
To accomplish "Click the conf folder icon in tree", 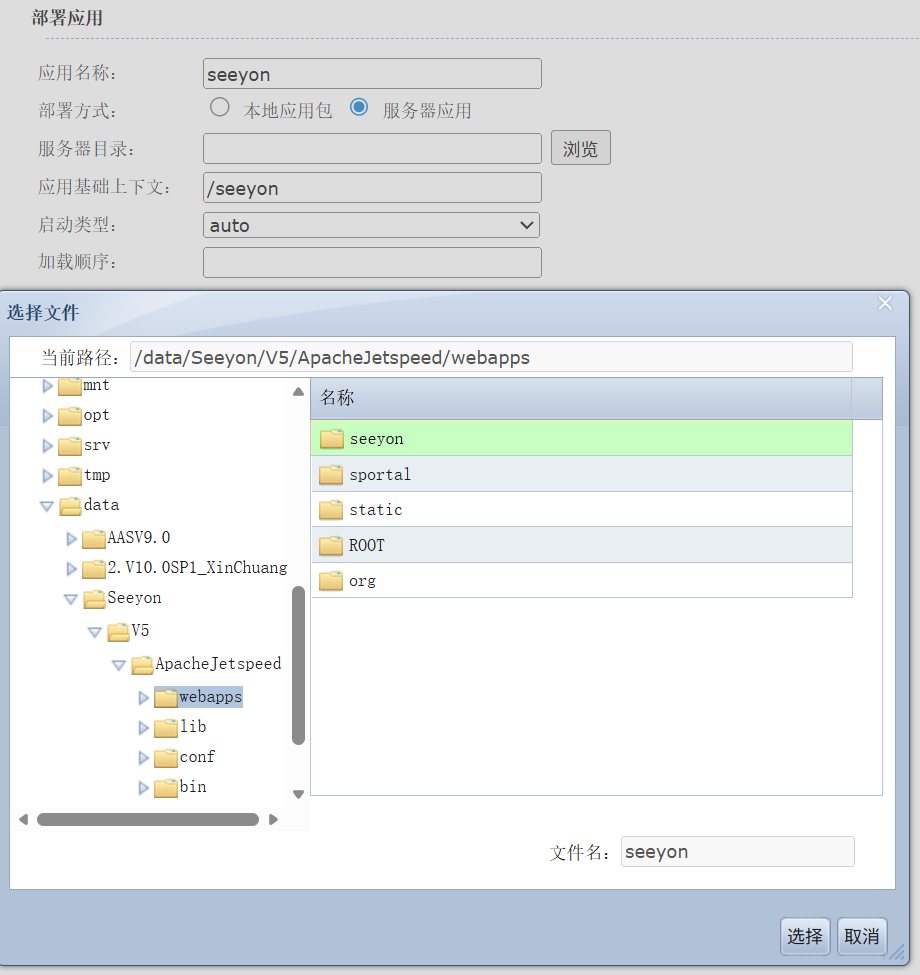I will coord(166,758).
